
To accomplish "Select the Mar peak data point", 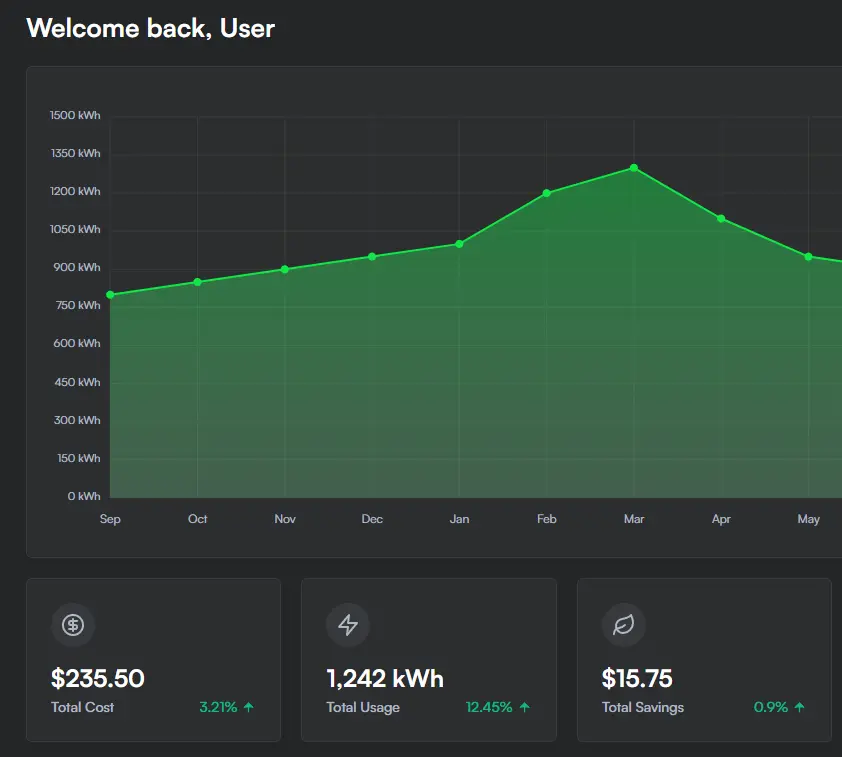I will (634, 168).
